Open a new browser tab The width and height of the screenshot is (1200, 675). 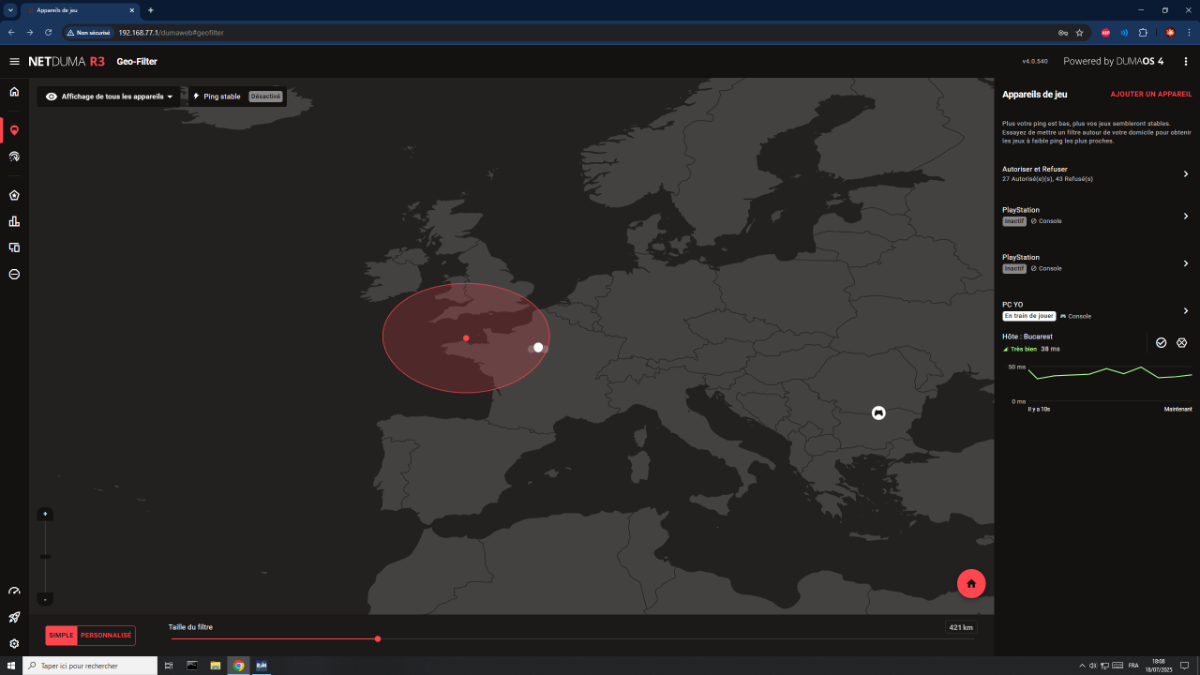[151, 9]
